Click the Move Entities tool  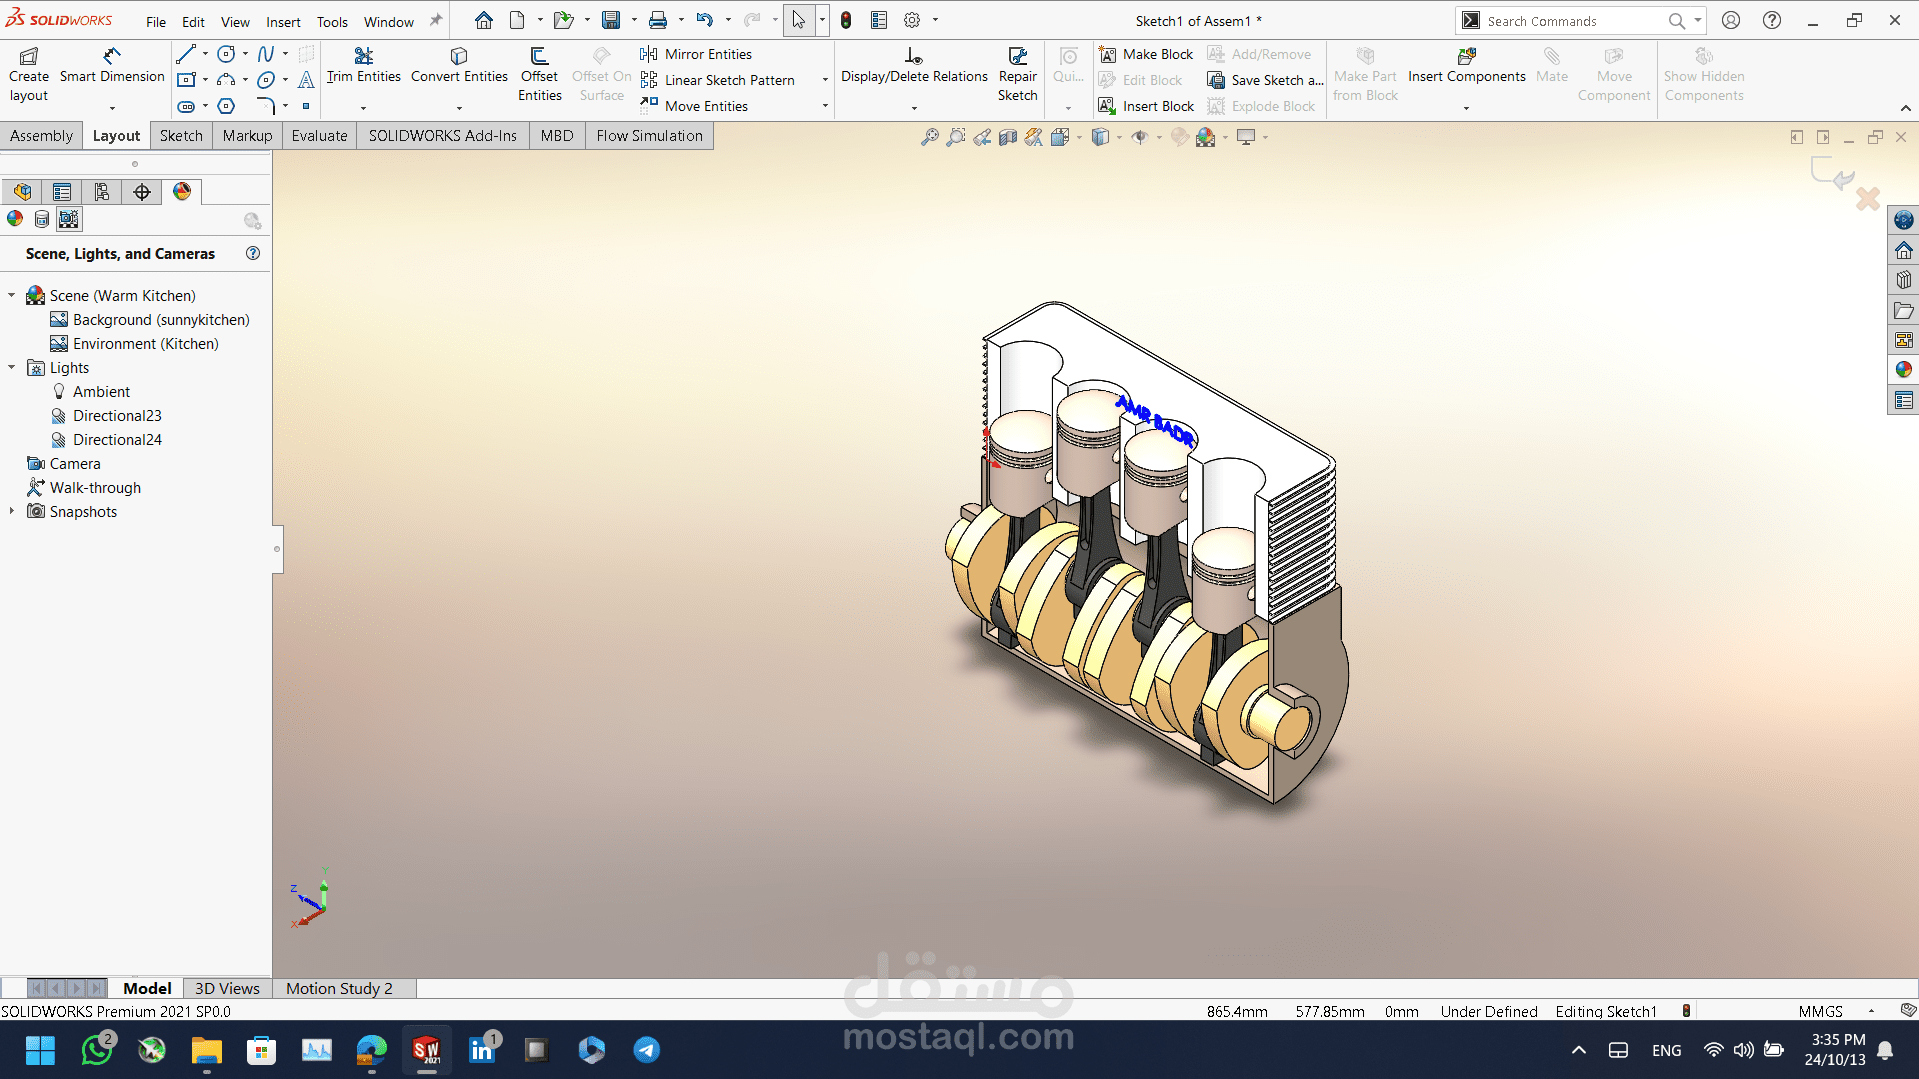[694, 106]
